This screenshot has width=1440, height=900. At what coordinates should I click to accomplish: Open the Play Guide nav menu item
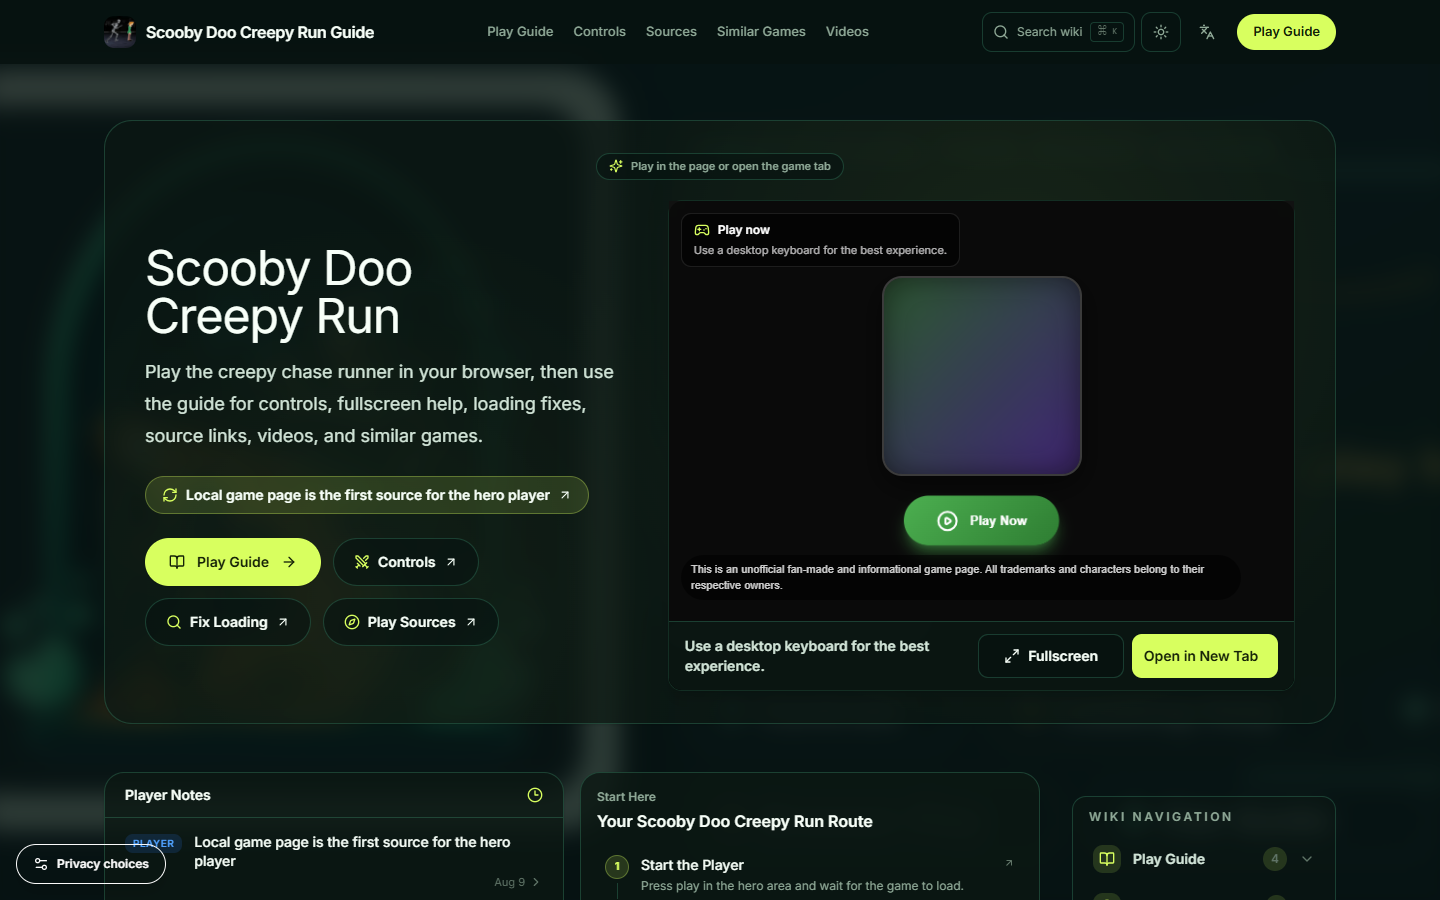[520, 32]
